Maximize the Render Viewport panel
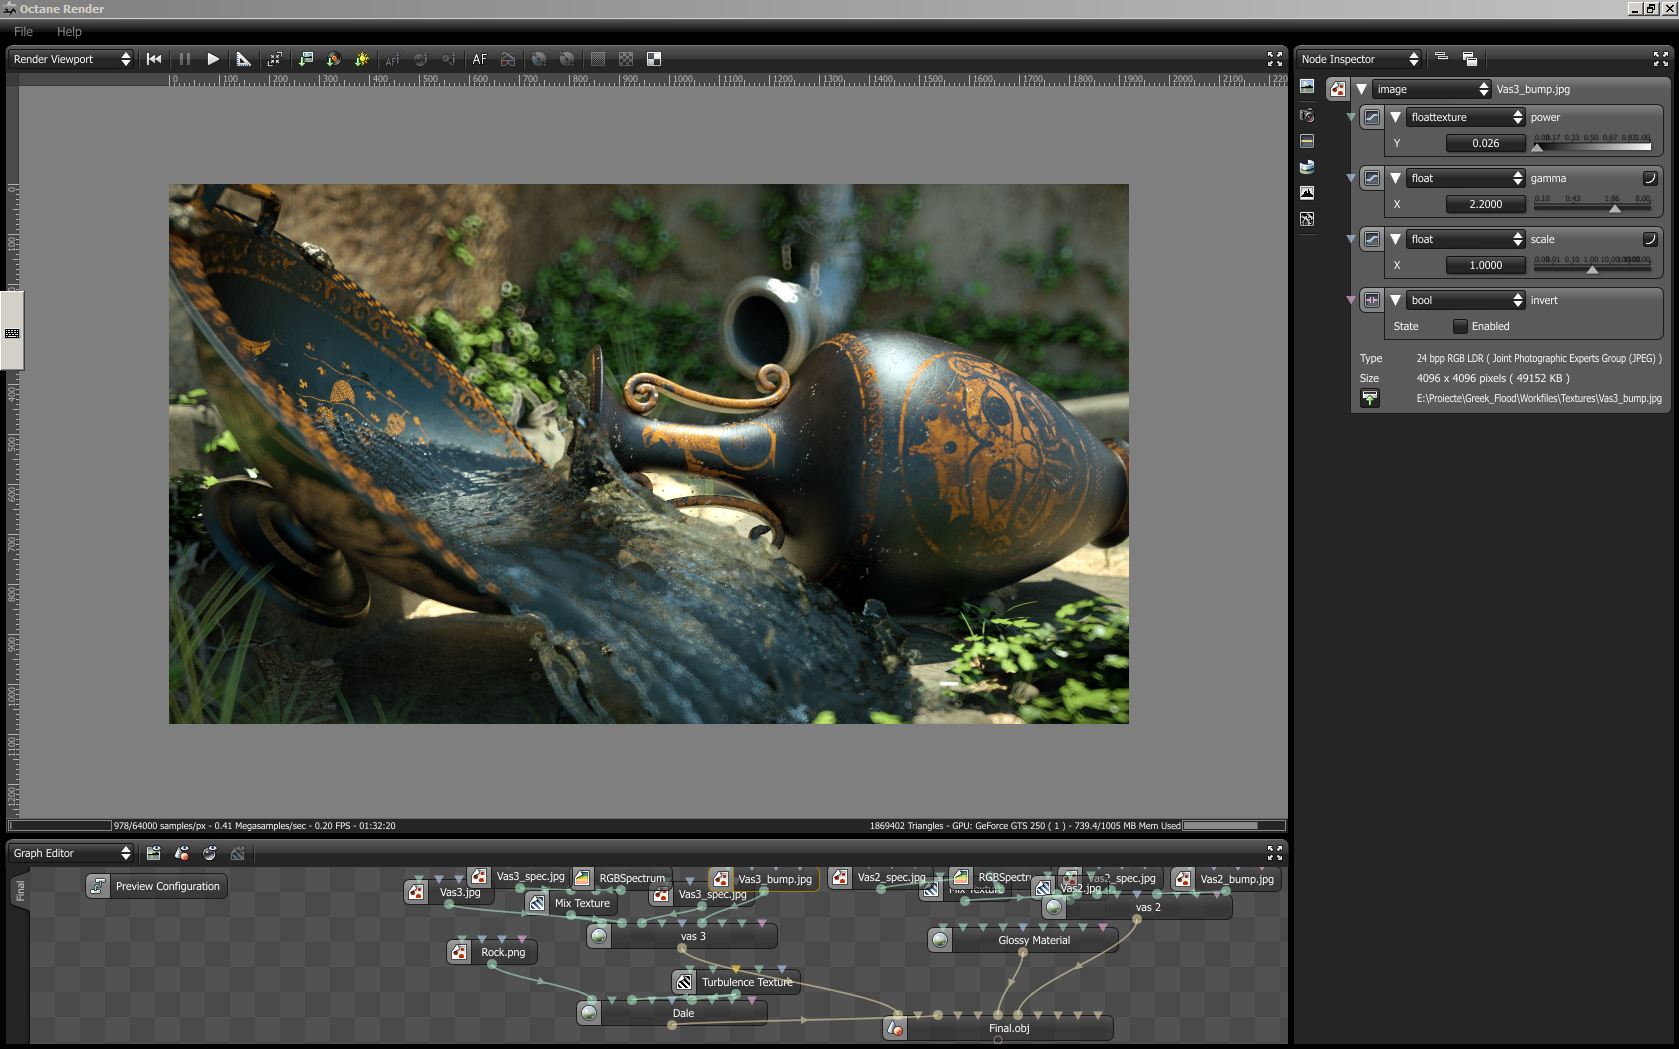Image resolution: width=1679 pixels, height=1049 pixels. (x=1274, y=59)
